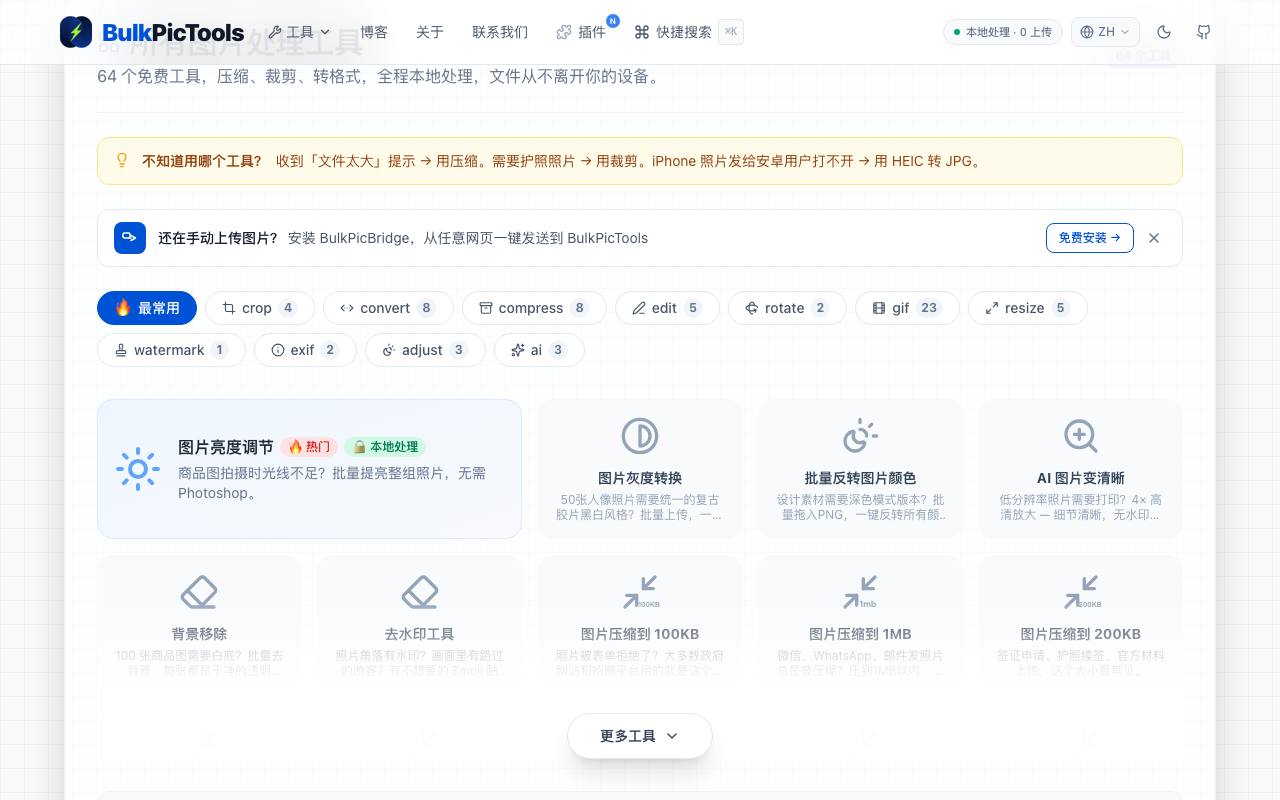
Task: Click the 图片灰度转换 grayscale icon
Action: [x=640, y=437]
